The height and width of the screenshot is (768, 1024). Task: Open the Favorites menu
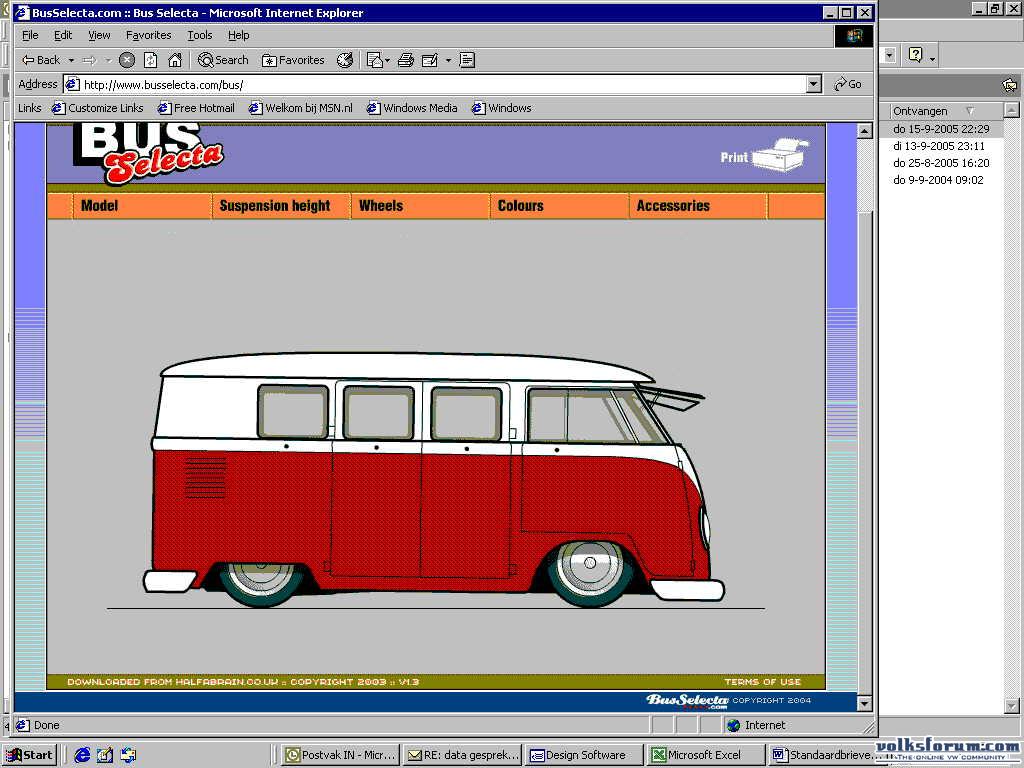click(148, 35)
